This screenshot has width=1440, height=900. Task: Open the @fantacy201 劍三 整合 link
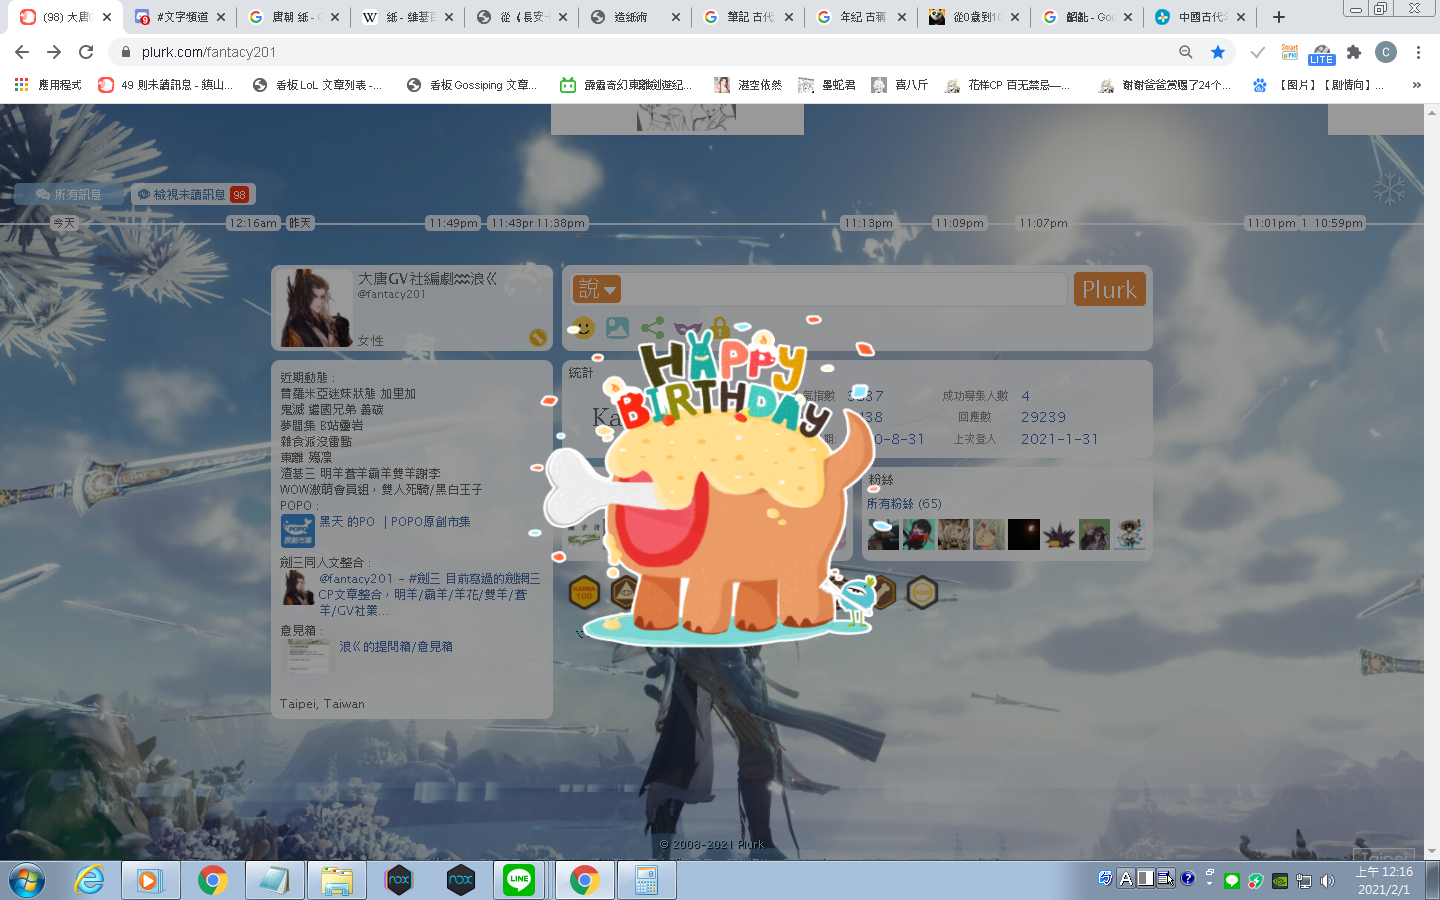coord(430,594)
